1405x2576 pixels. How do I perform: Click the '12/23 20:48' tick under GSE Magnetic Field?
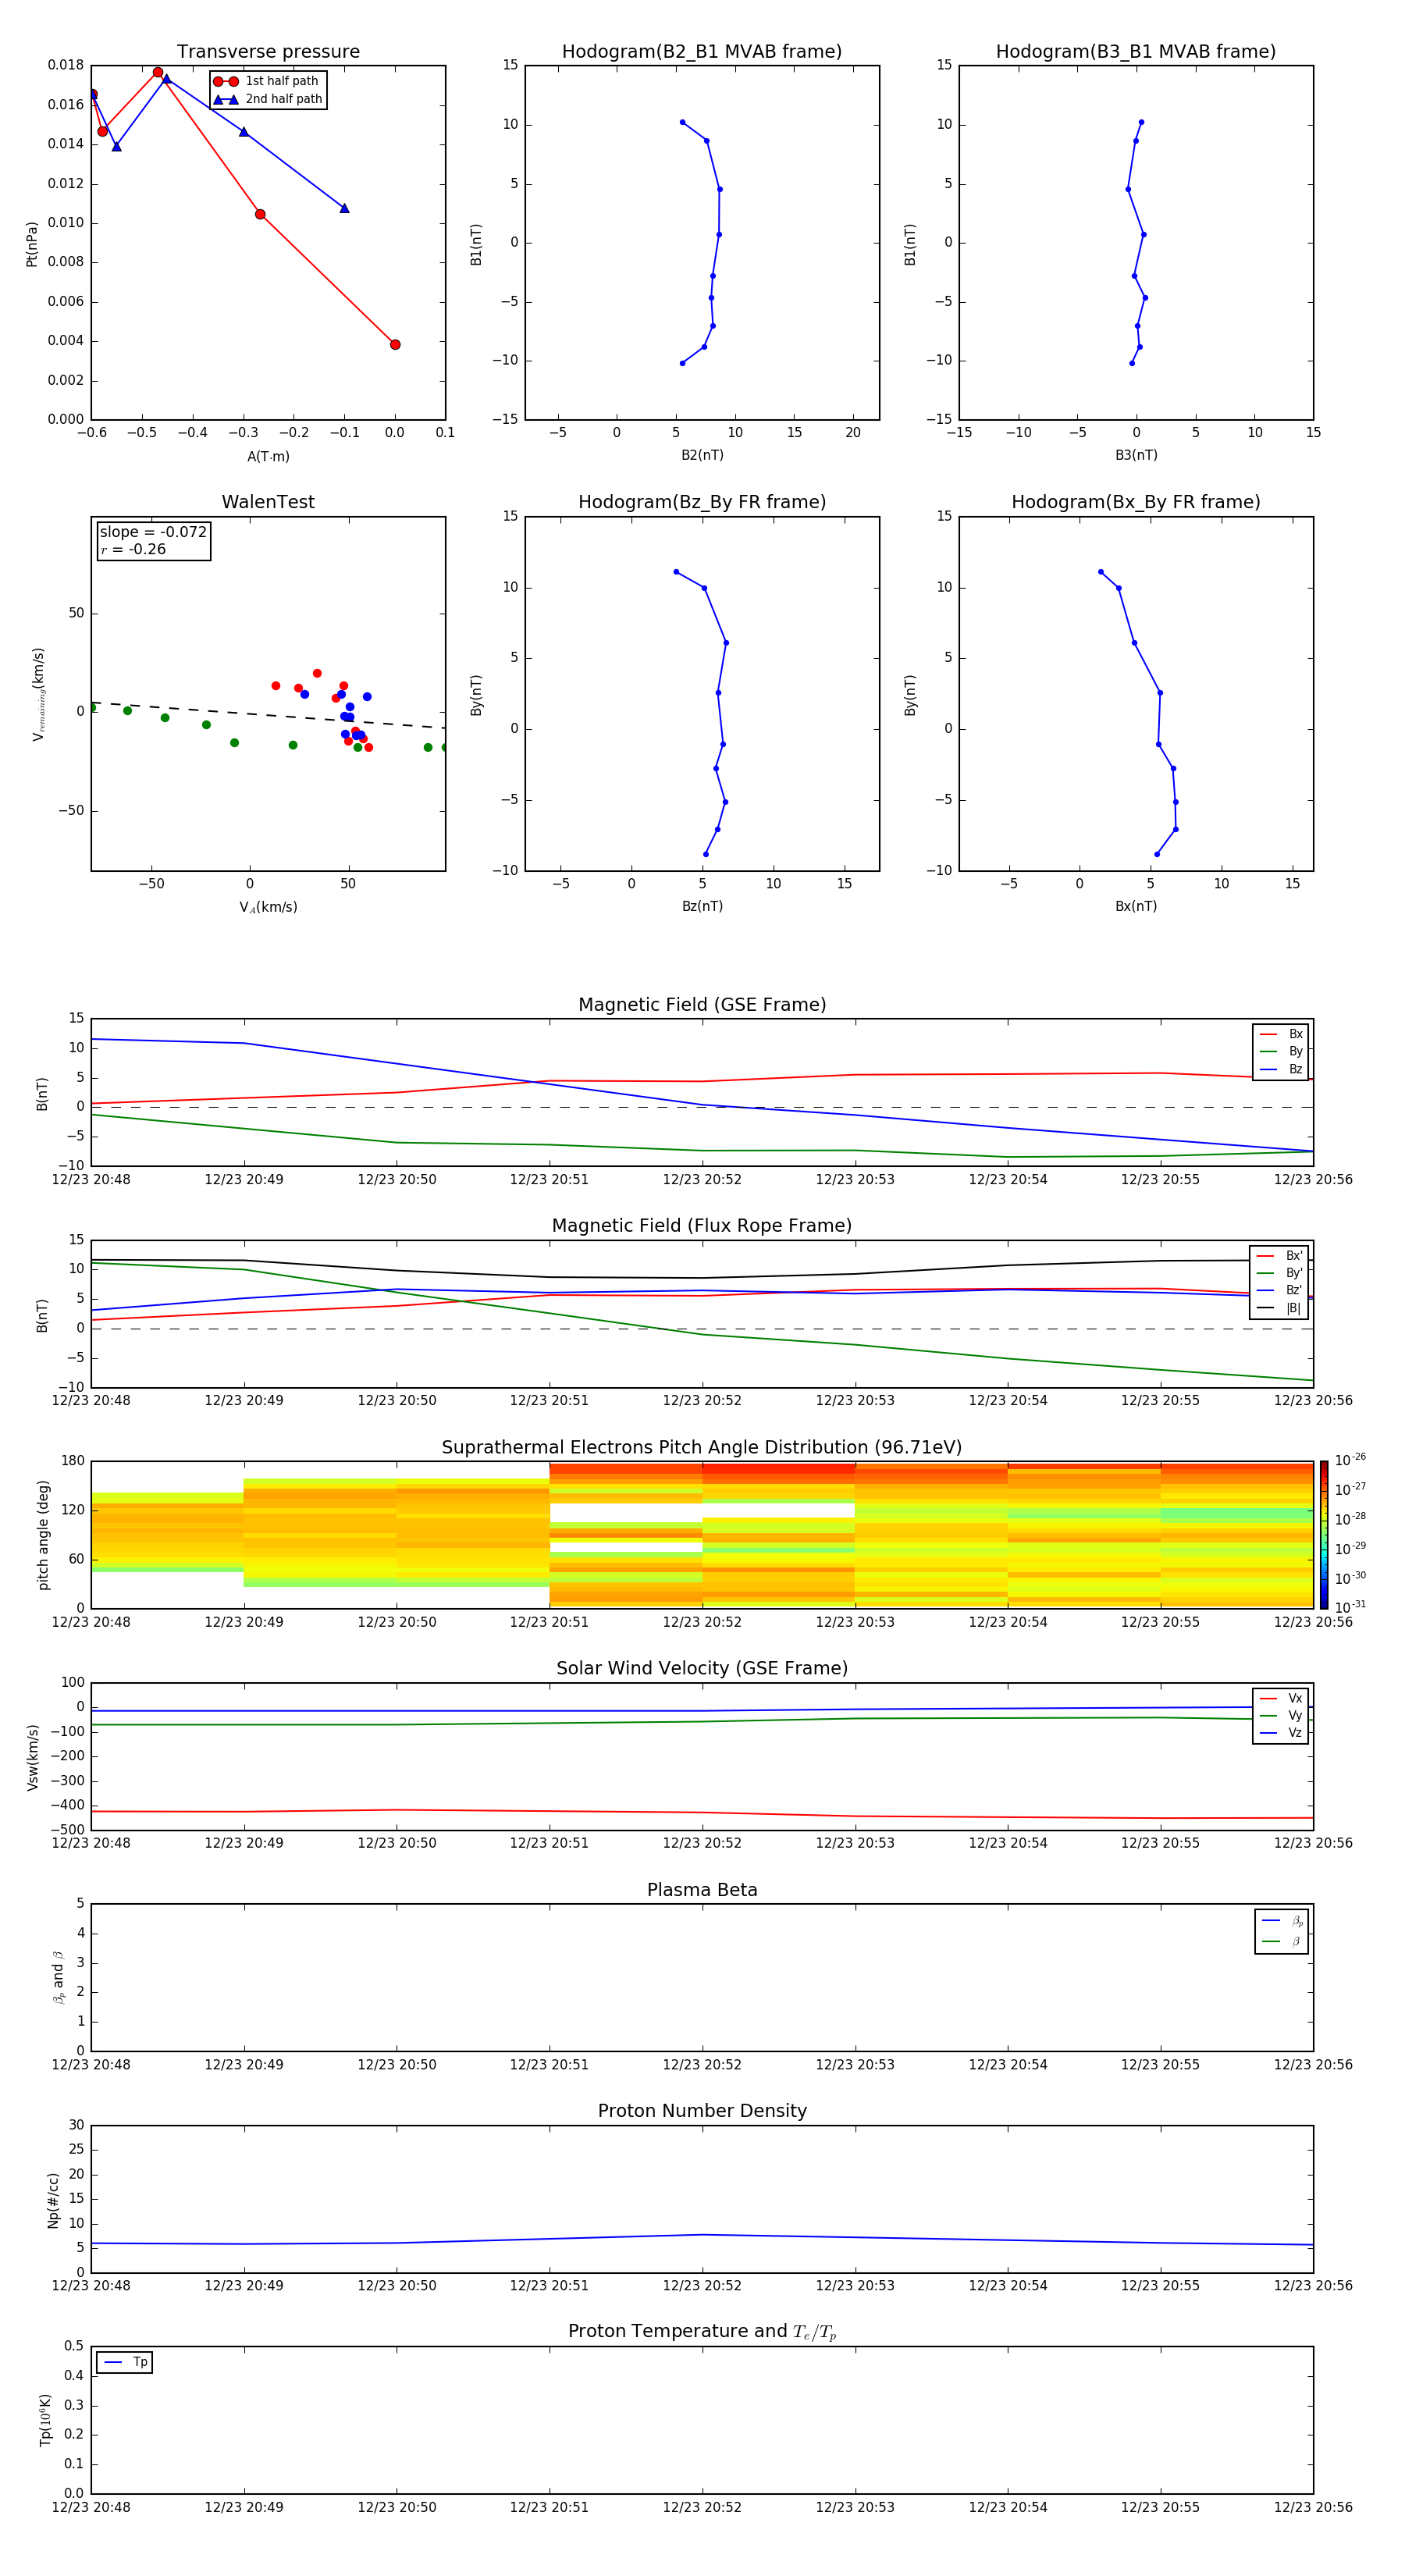[91, 1180]
